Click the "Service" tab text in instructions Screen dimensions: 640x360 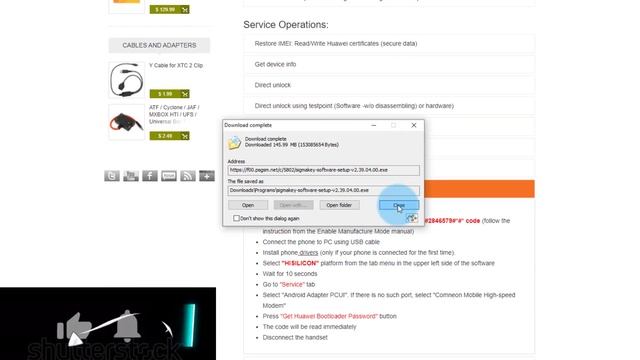[x=292, y=284]
